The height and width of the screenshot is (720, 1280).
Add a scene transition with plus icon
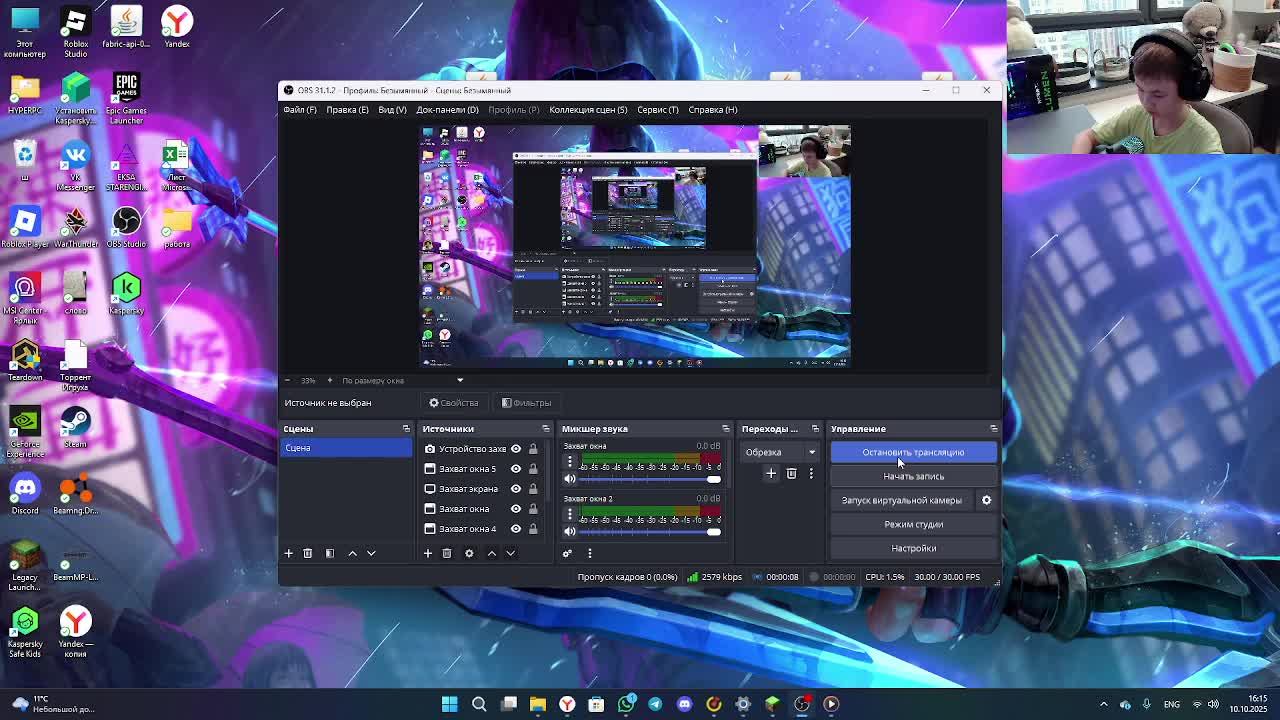[x=771, y=473]
